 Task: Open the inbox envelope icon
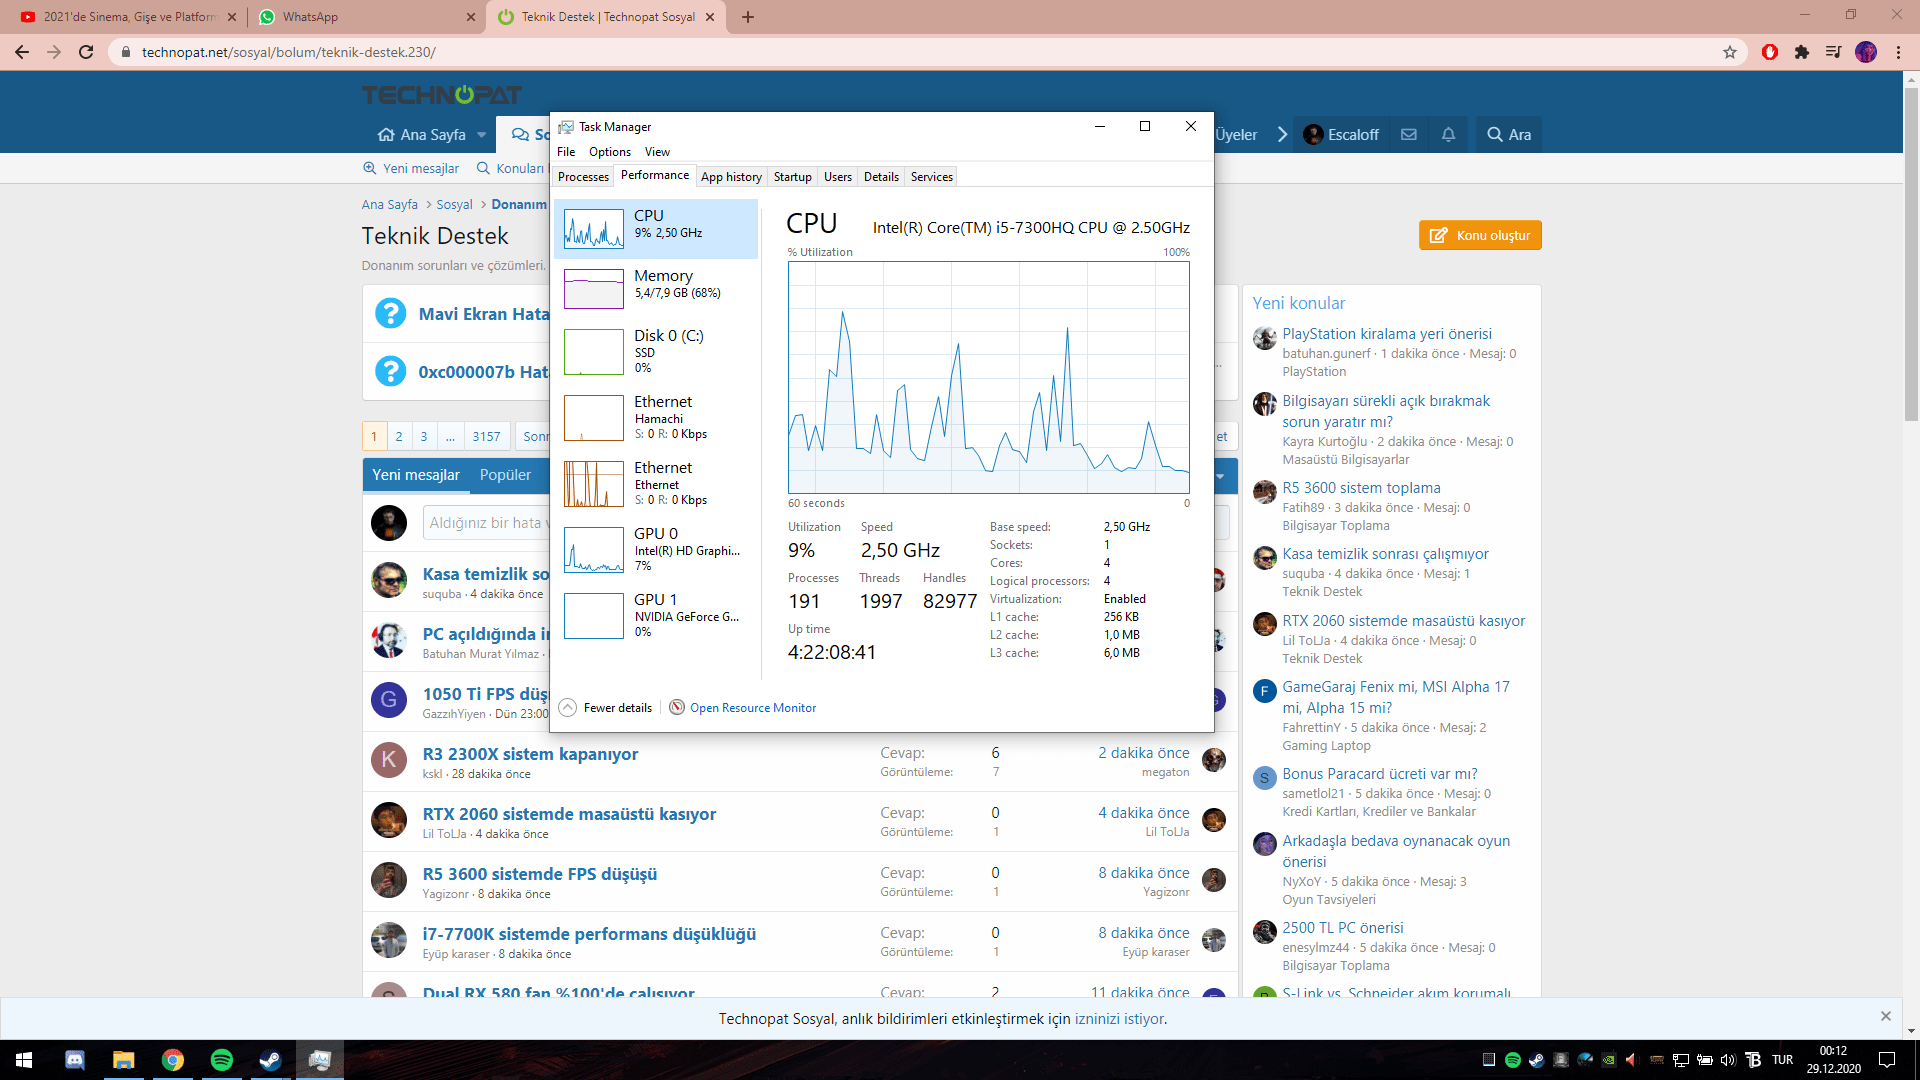pos(1408,134)
